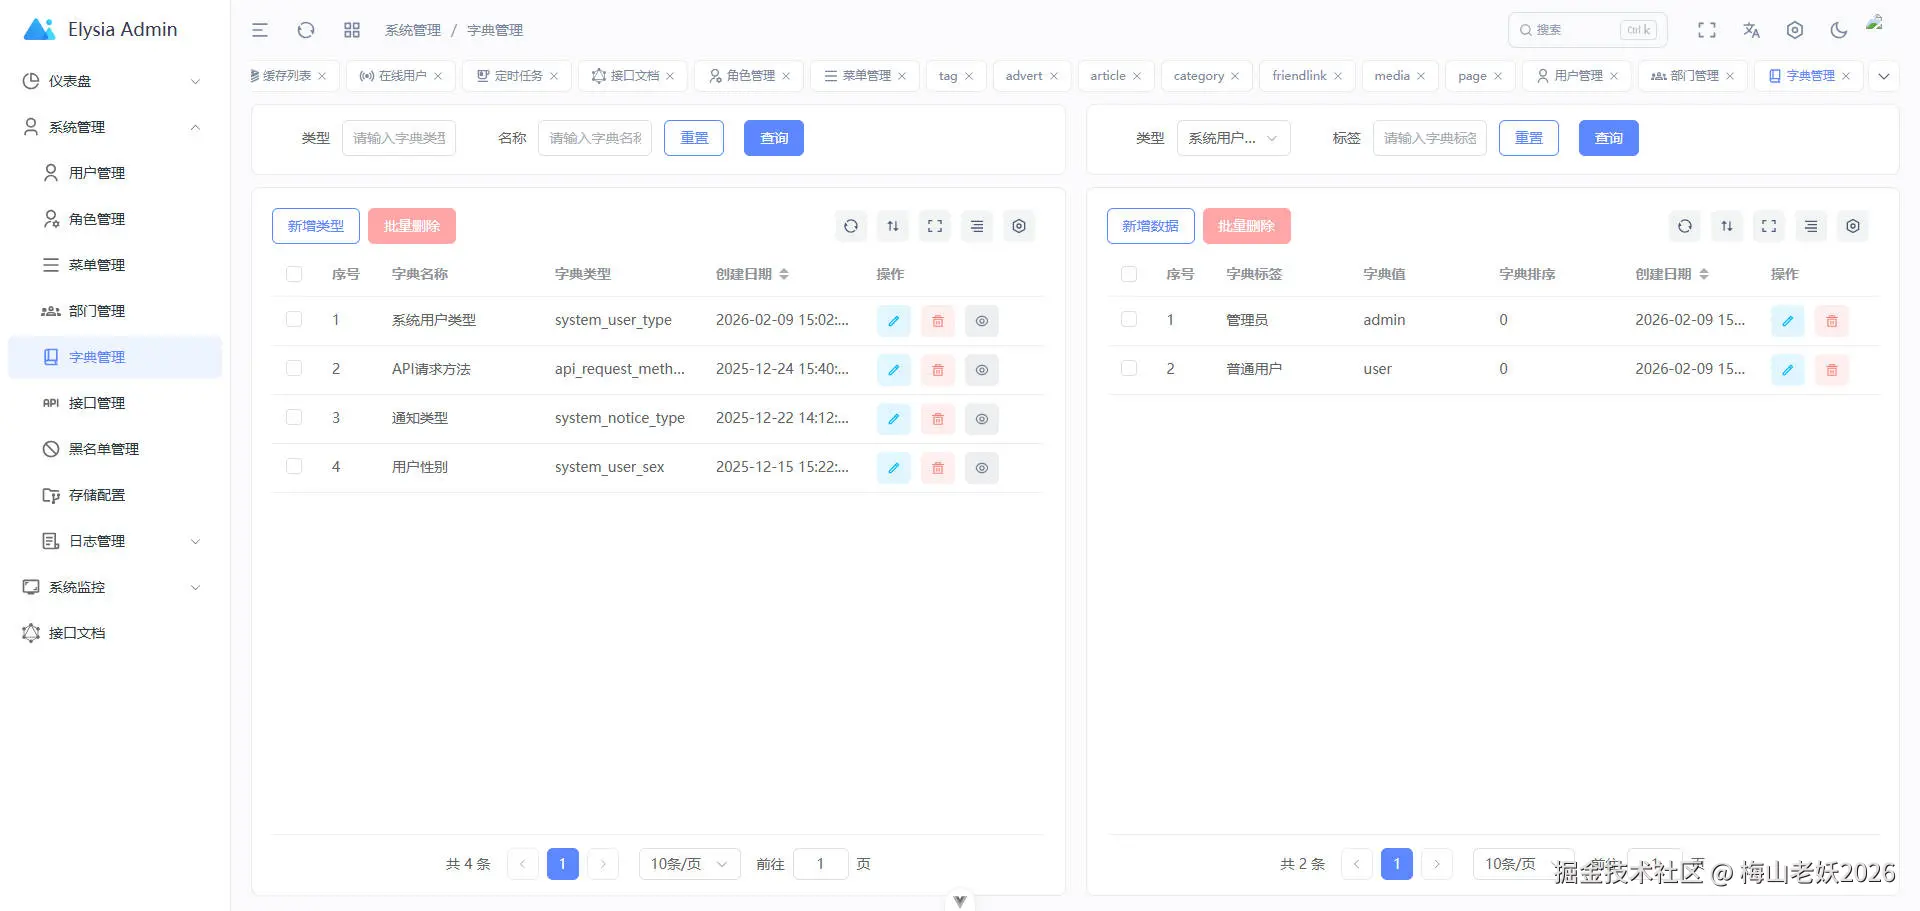The image size is (1920, 911).
Task: Close the 字典管理 tab
Action: [1846, 76]
